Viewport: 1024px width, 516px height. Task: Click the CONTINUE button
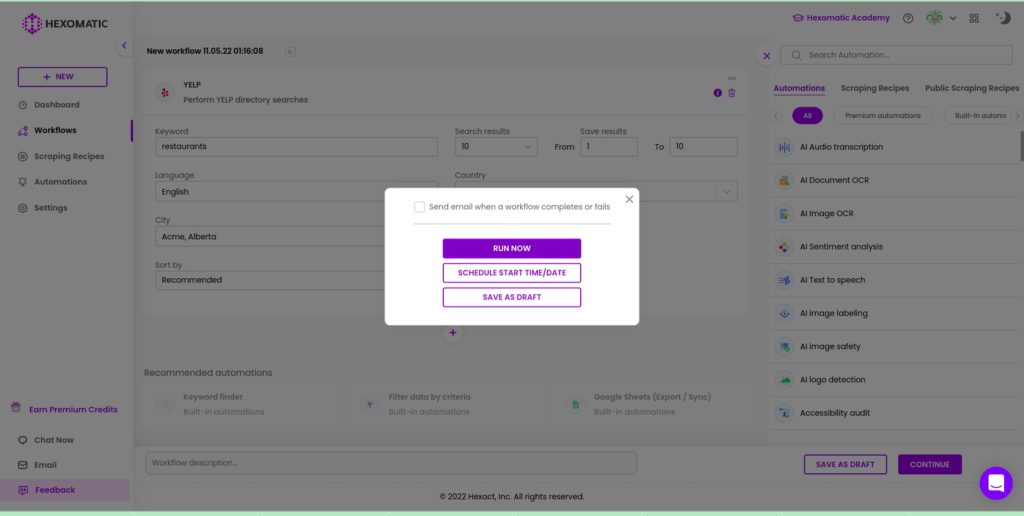point(929,464)
